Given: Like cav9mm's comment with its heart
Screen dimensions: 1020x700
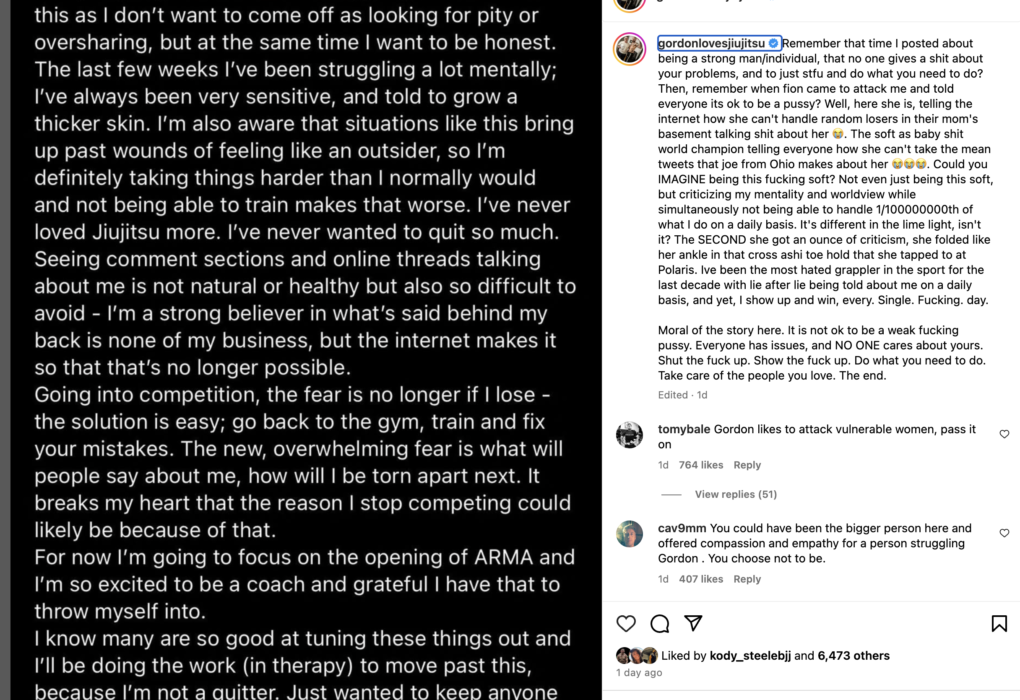Looking at the screenshot, I should pos(1004,534).
